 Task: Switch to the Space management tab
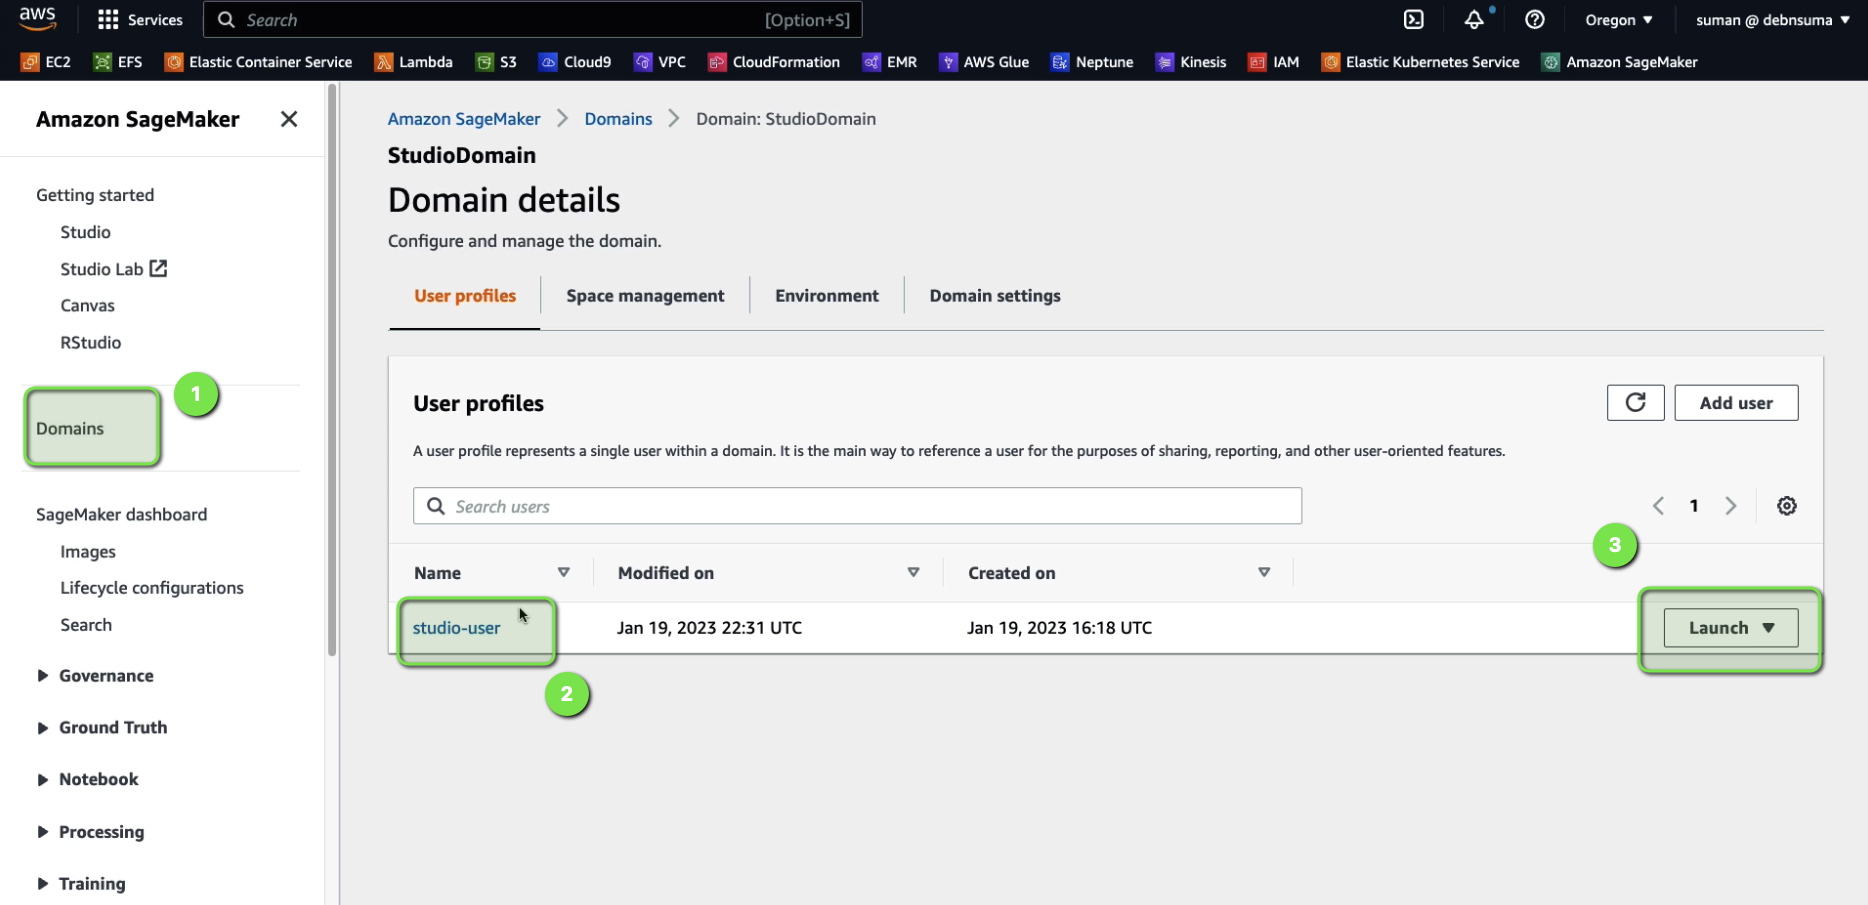[x=645, y=296]
